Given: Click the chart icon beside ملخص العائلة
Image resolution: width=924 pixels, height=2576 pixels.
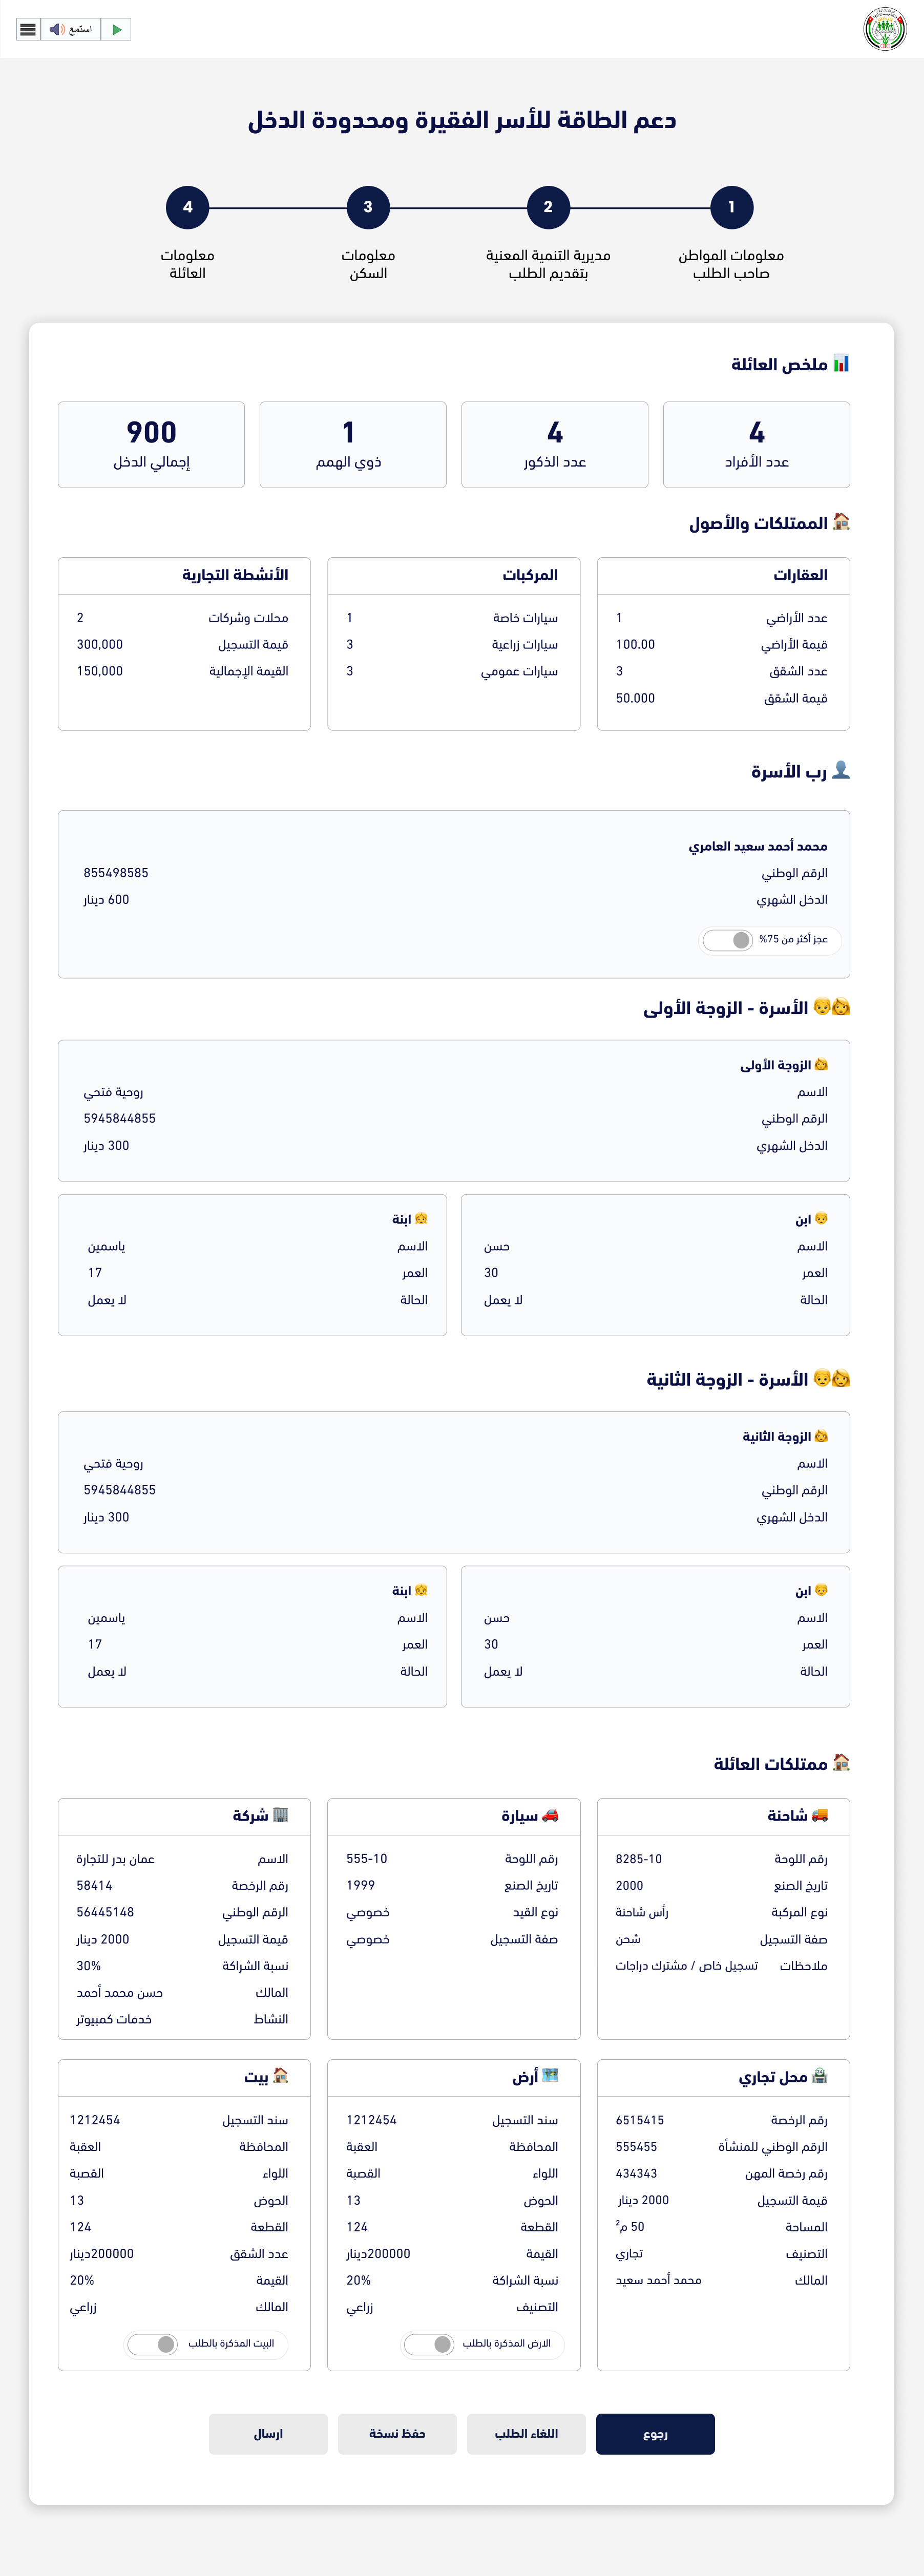Looking at the screenshot, I should click(x=841, y=363).
